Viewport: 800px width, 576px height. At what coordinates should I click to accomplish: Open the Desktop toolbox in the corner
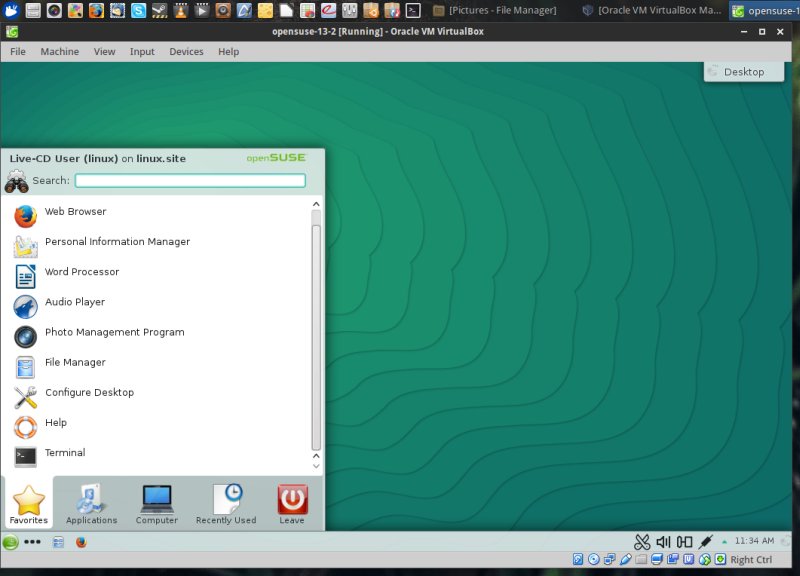[744, 71]
